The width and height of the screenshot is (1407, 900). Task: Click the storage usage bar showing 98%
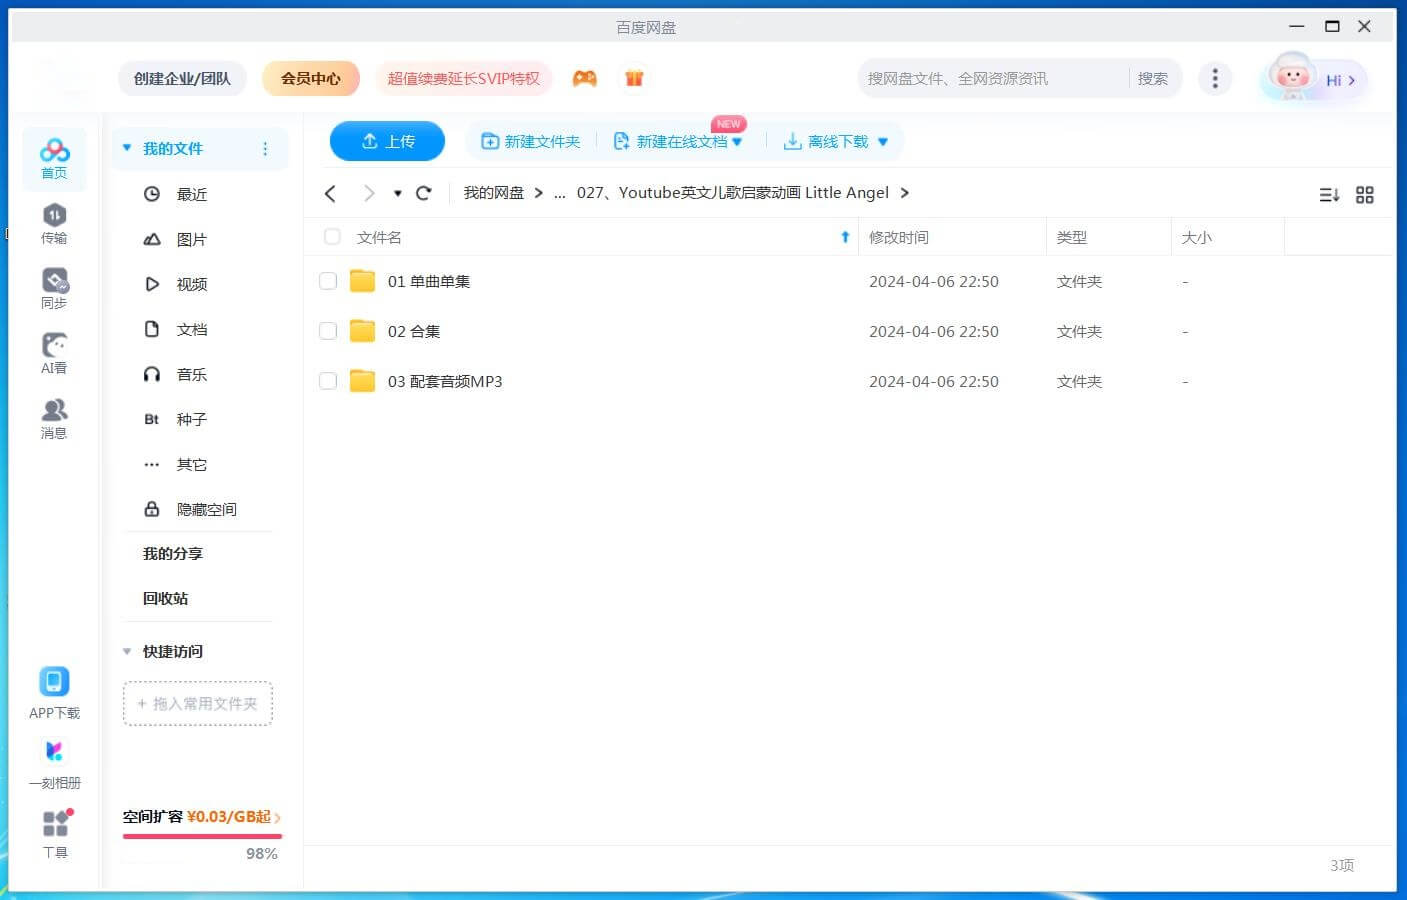tap(202, 836)
